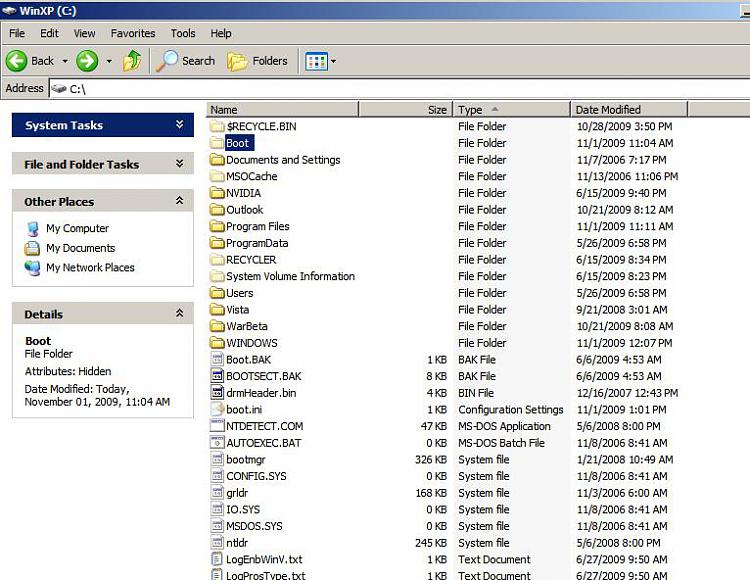
Task: Open the File menu
Action: tap(17, 33)
